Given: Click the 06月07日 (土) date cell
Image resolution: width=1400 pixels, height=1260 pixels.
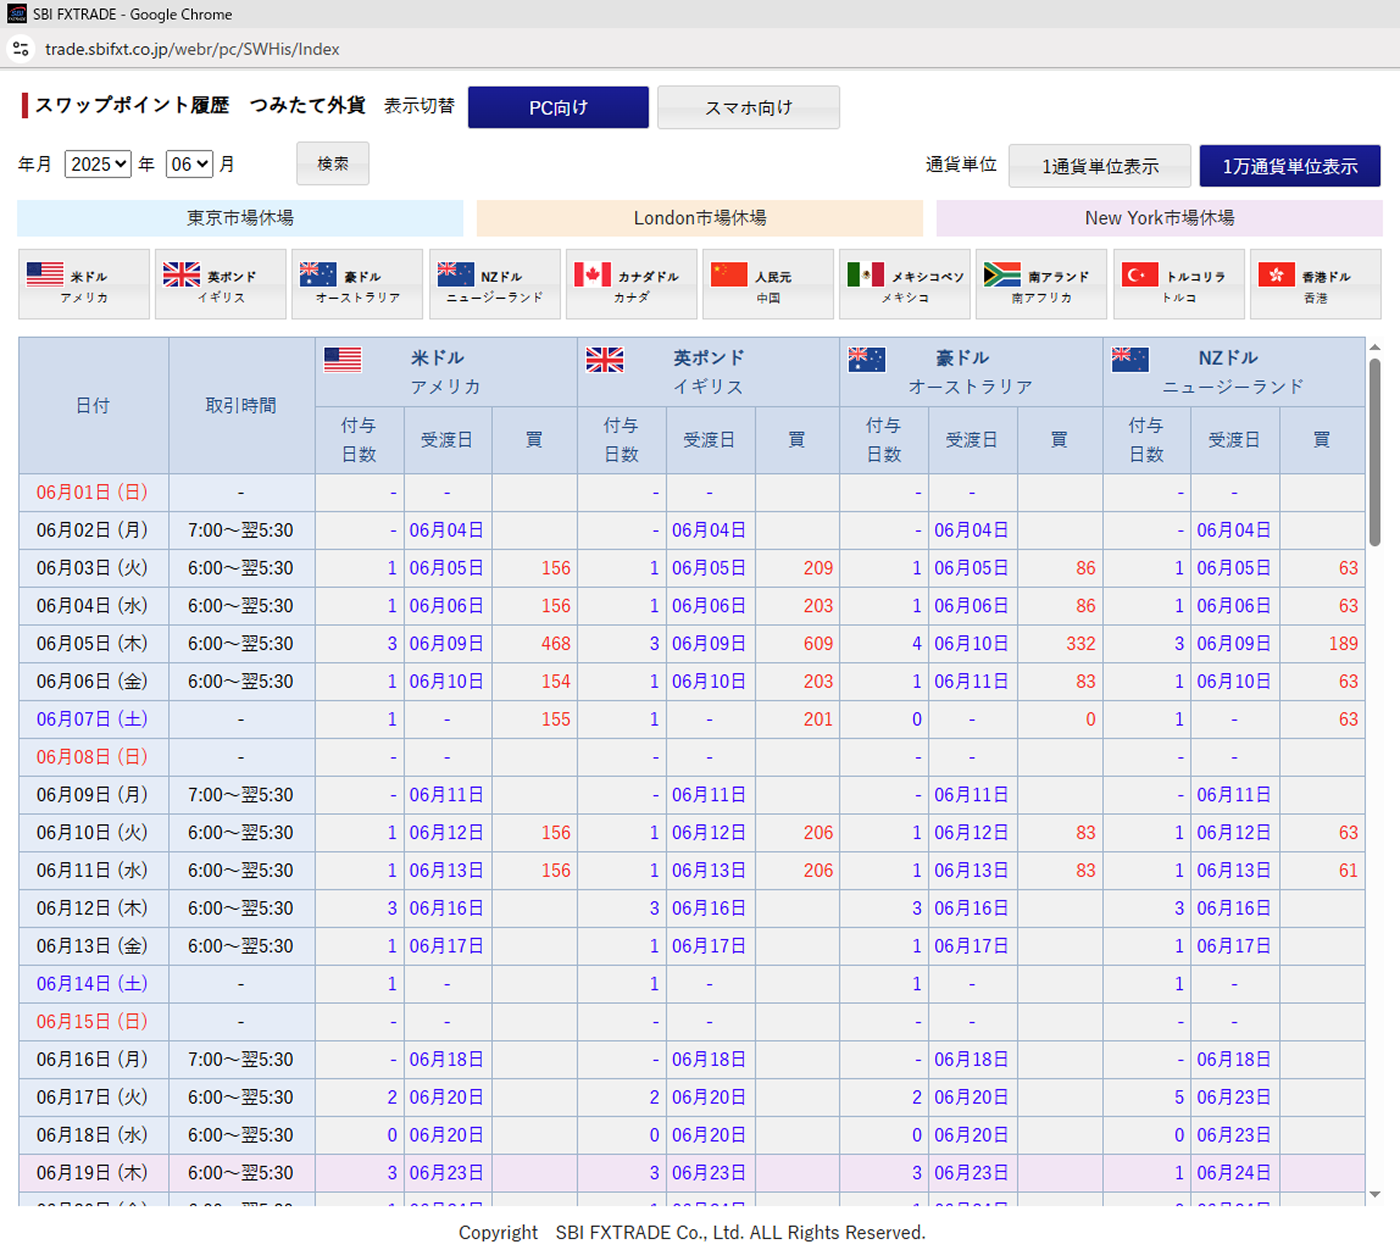Looking at the screenshot, I should pos(93,719).
